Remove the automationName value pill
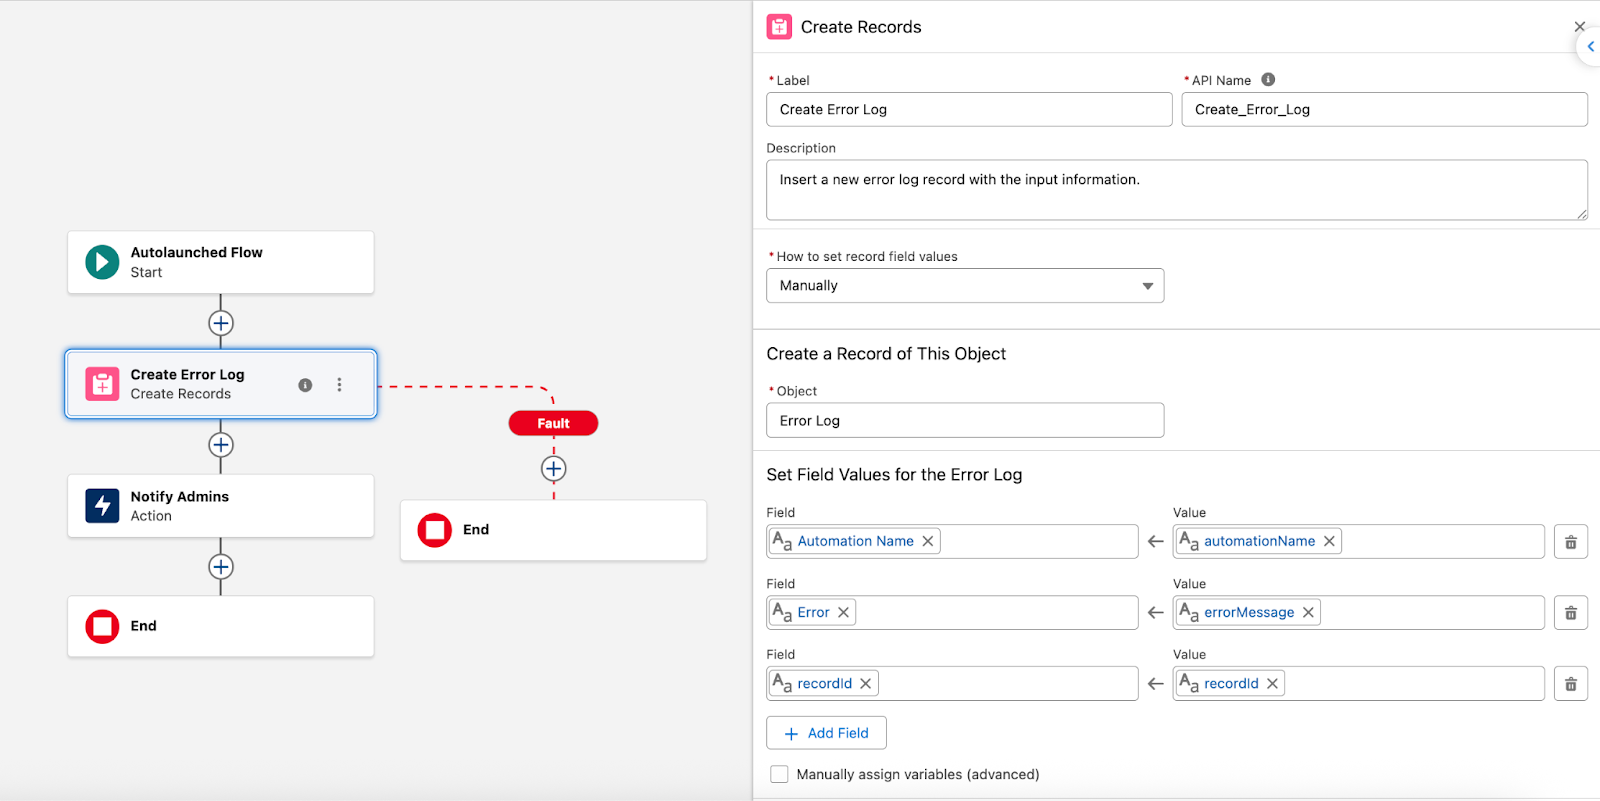1600x801 pixels. click(1329, 541)
